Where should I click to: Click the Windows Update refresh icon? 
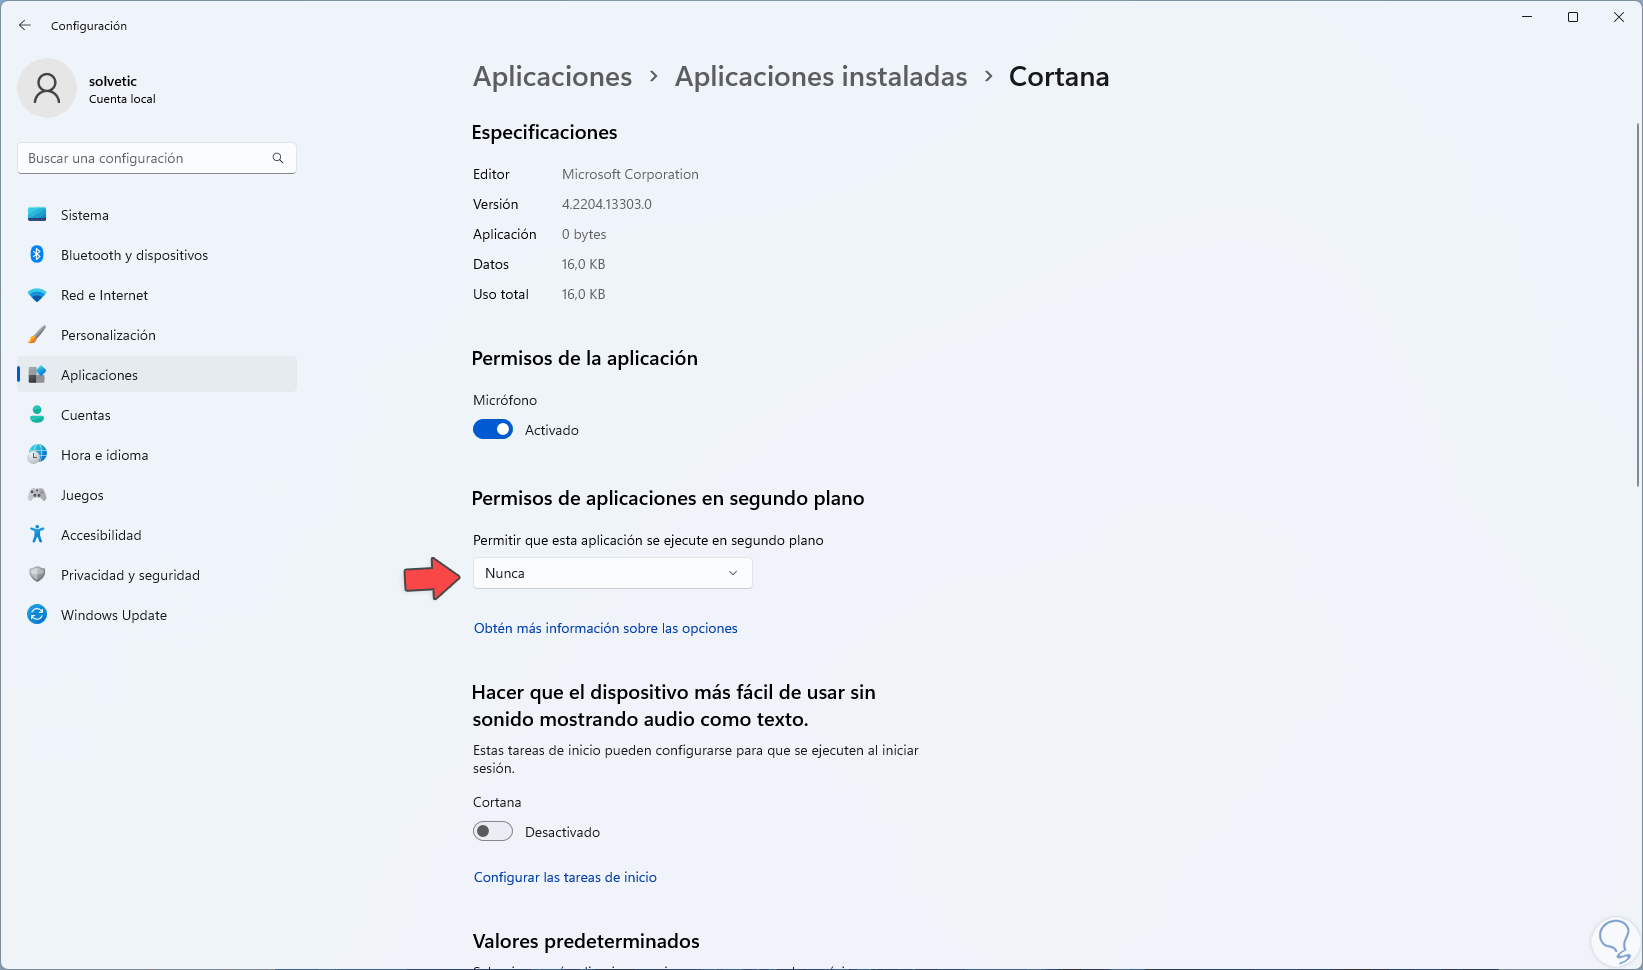tap(37, 615)
